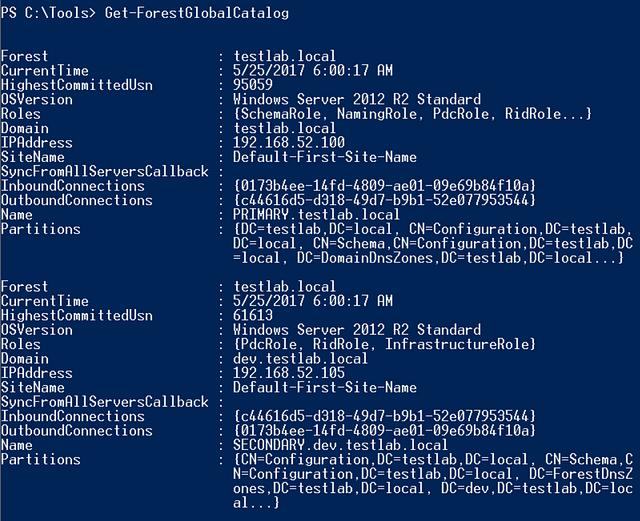Viewport: 640px width, 521px height.
Task: Click the first InboundConnections GUID 0173b4ee
Action: (384, 186)
